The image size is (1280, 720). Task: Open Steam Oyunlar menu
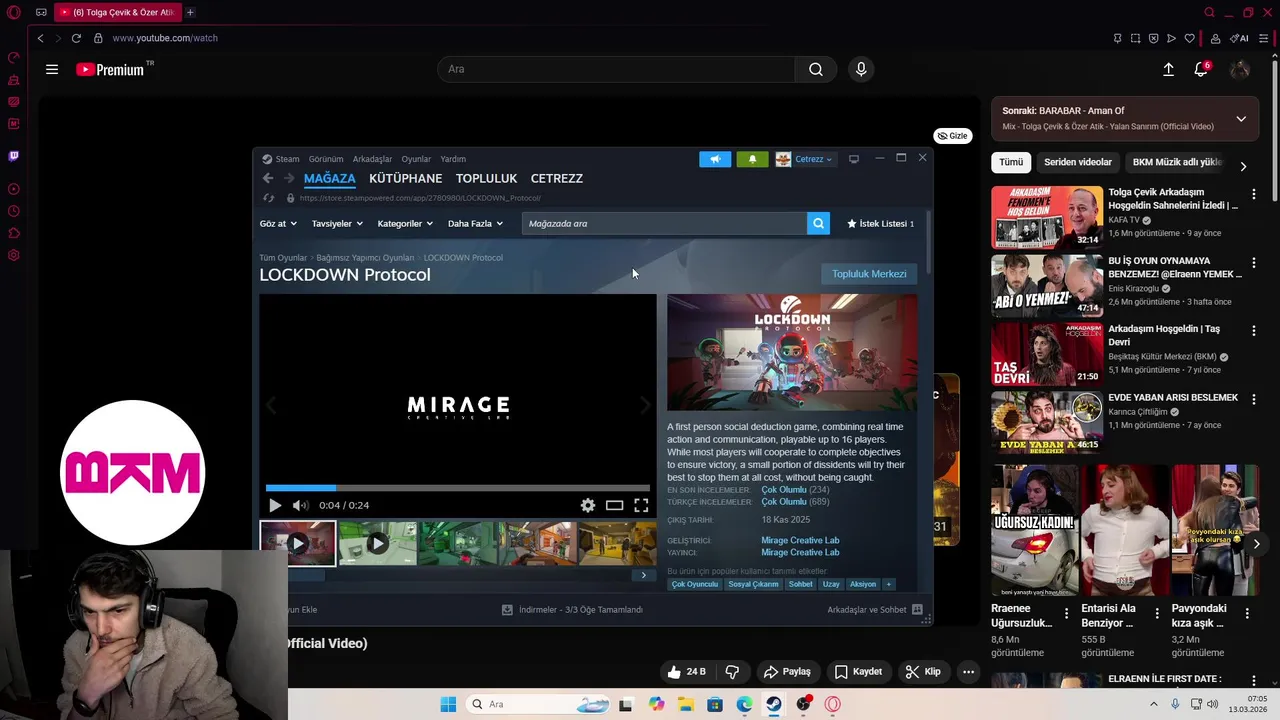tap(416, 159)
